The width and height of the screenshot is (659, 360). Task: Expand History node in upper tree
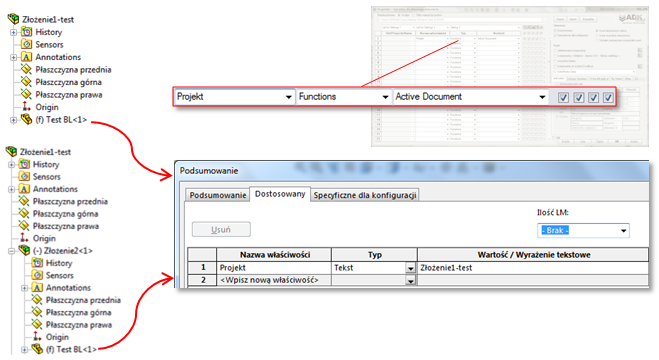pos(13,32)
